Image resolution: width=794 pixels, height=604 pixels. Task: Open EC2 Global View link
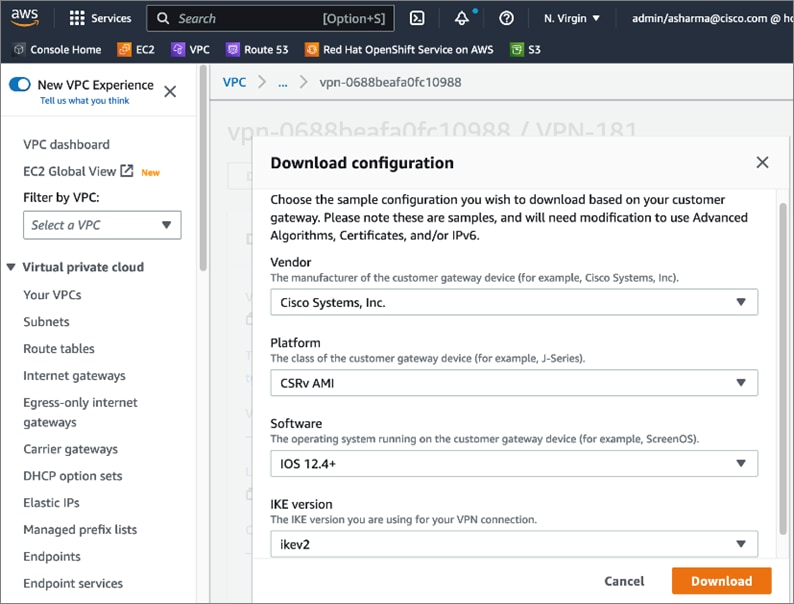(69, 171)
